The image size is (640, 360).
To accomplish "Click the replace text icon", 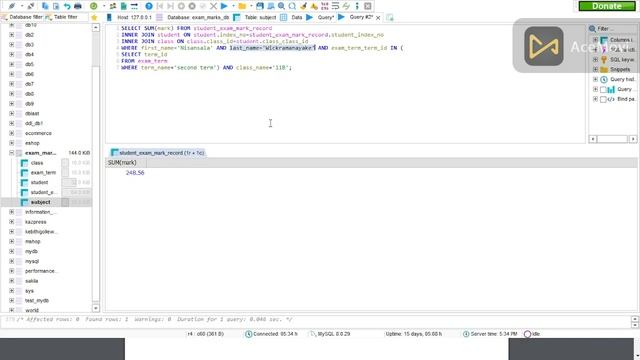I will (x=292, y=6).
